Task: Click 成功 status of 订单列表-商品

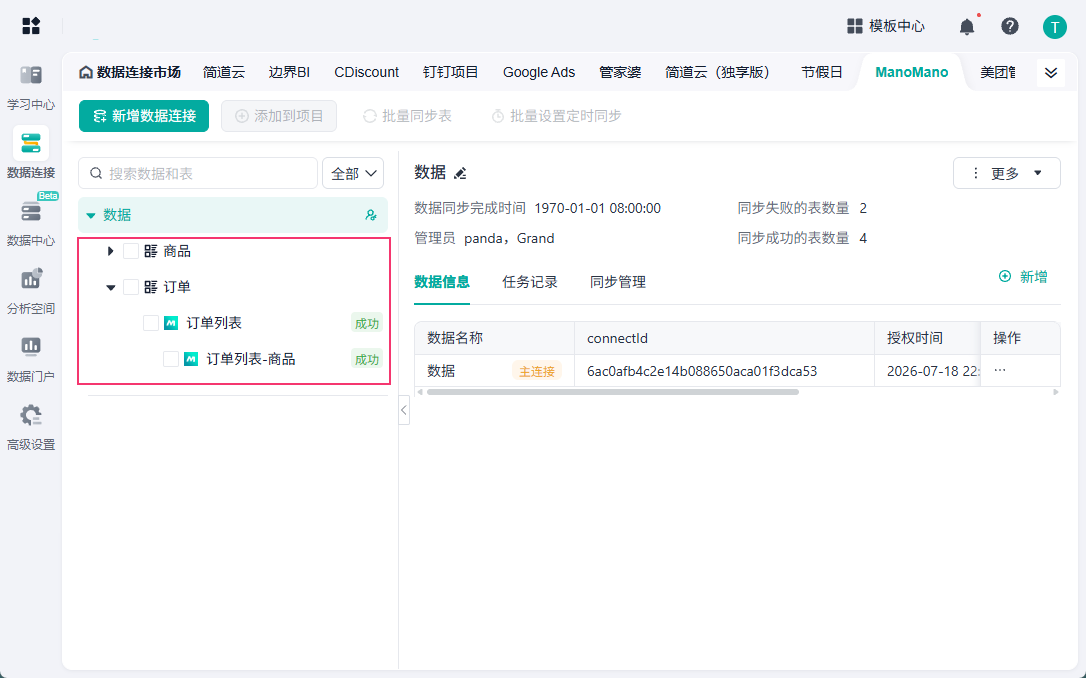Action: tap(366, 359)
